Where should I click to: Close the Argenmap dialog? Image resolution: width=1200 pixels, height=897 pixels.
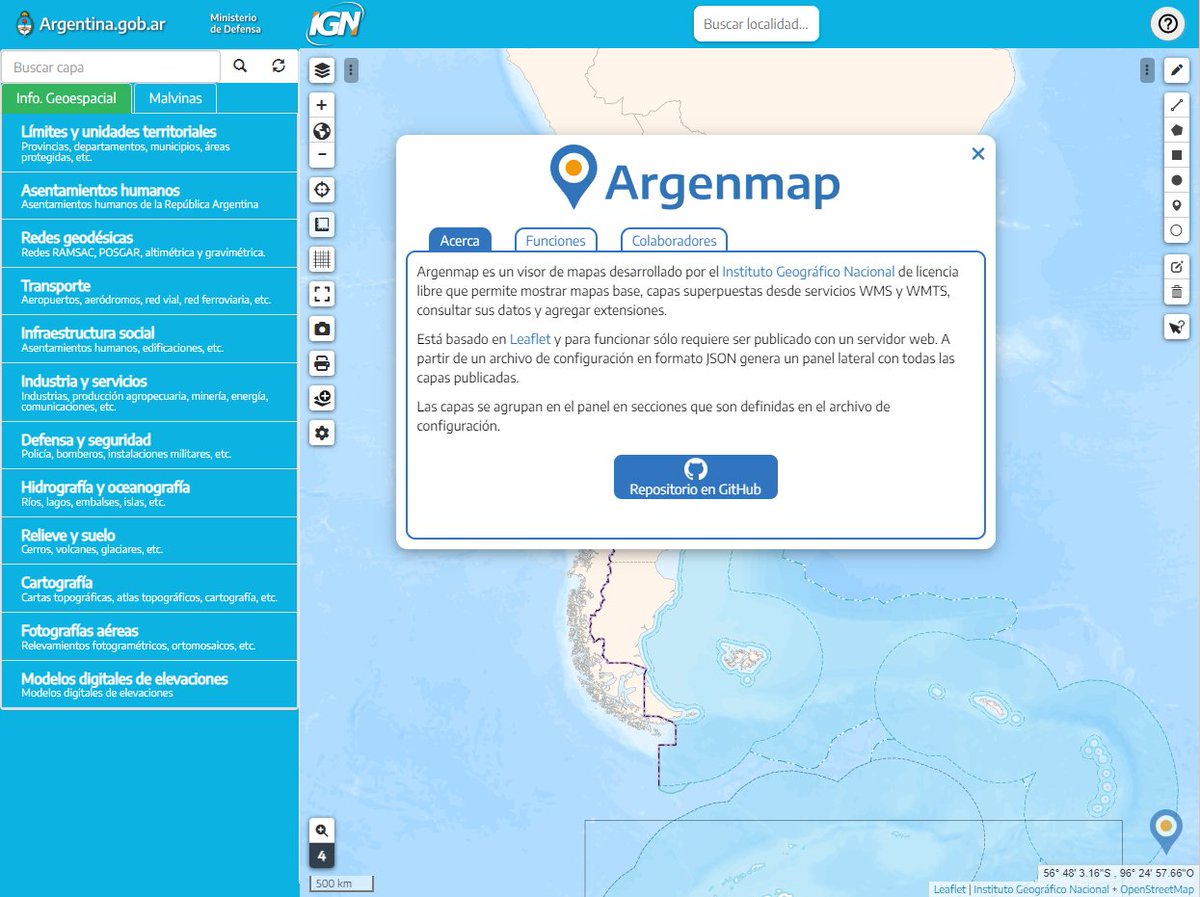[x=978, y=153]
